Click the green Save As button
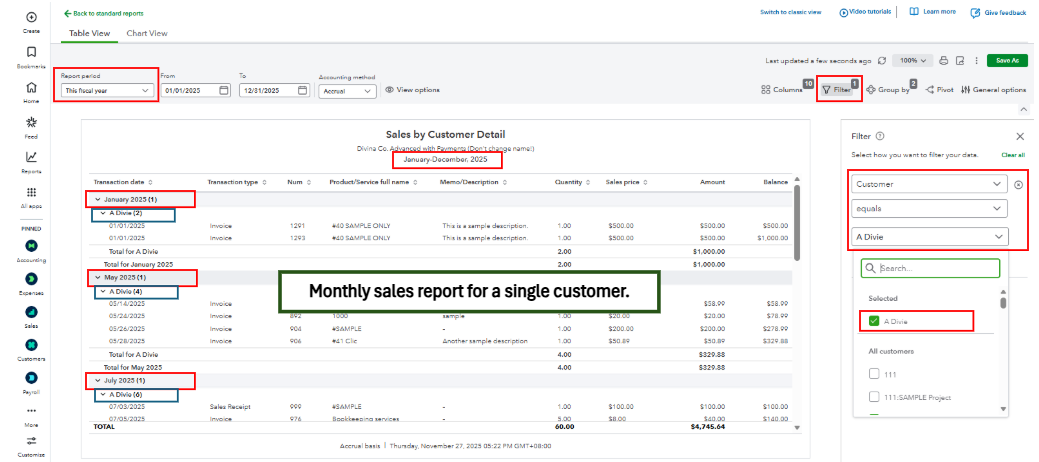Screen dimensions: 1039x462 pyautogui.click(x=1007, y=60)
